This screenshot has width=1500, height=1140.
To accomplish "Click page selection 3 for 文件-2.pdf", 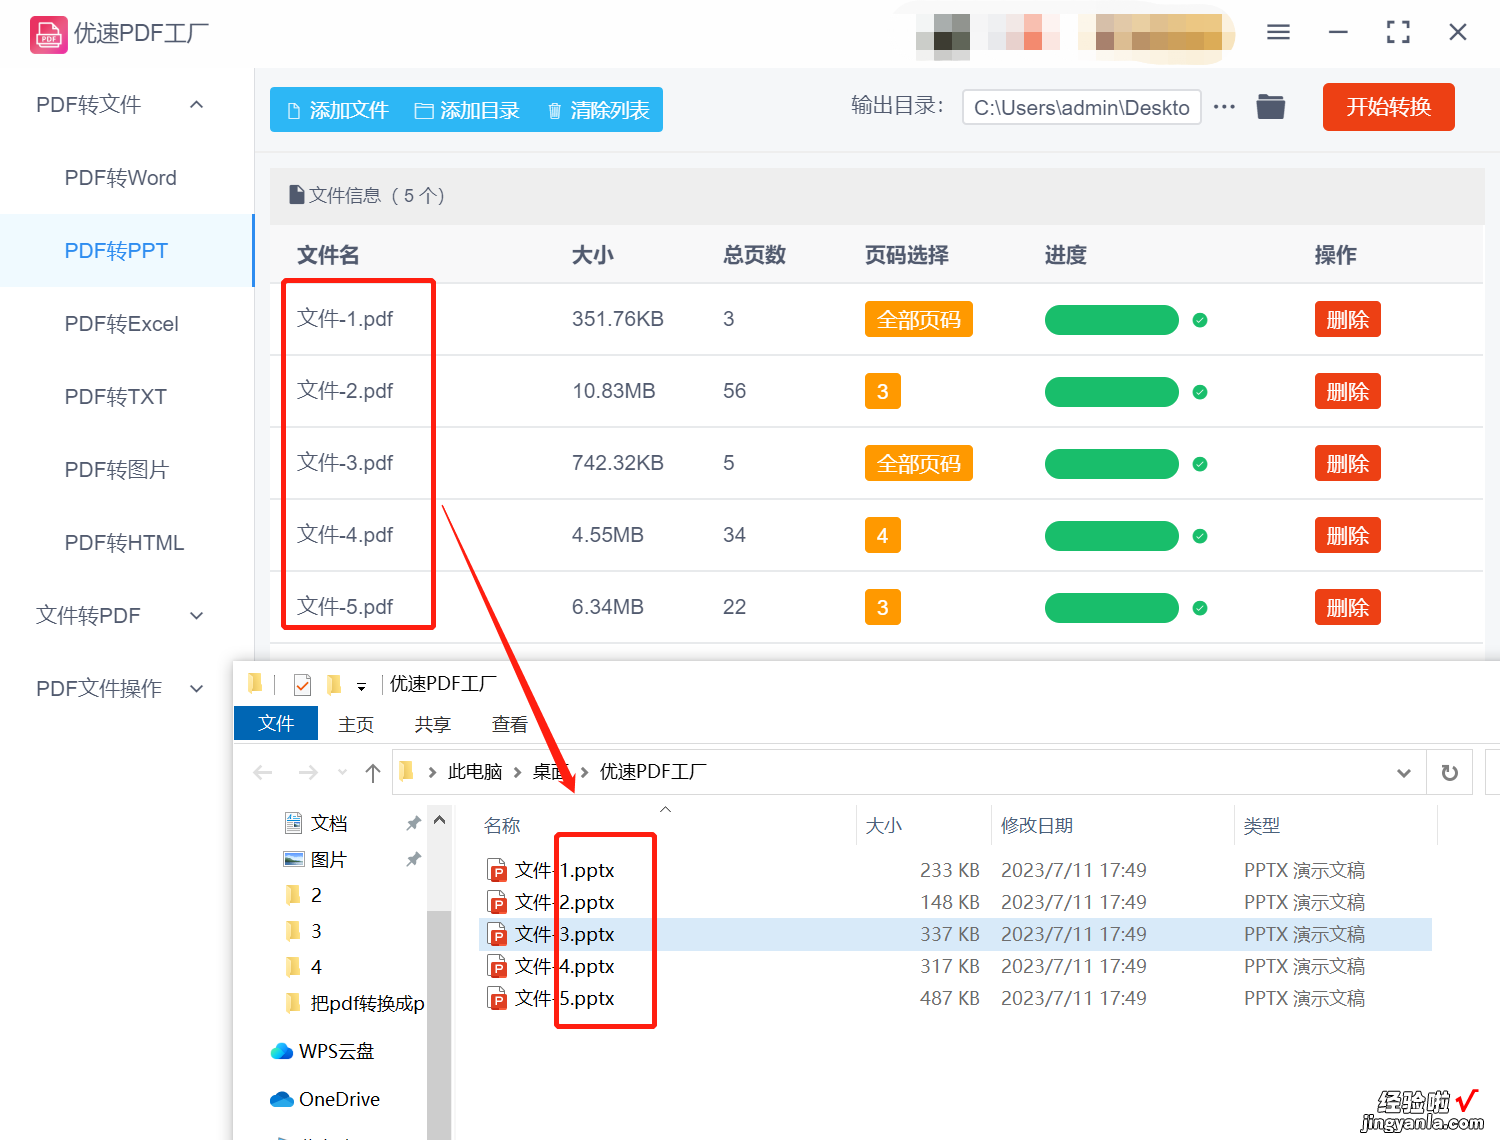I will tap(883, 392).
